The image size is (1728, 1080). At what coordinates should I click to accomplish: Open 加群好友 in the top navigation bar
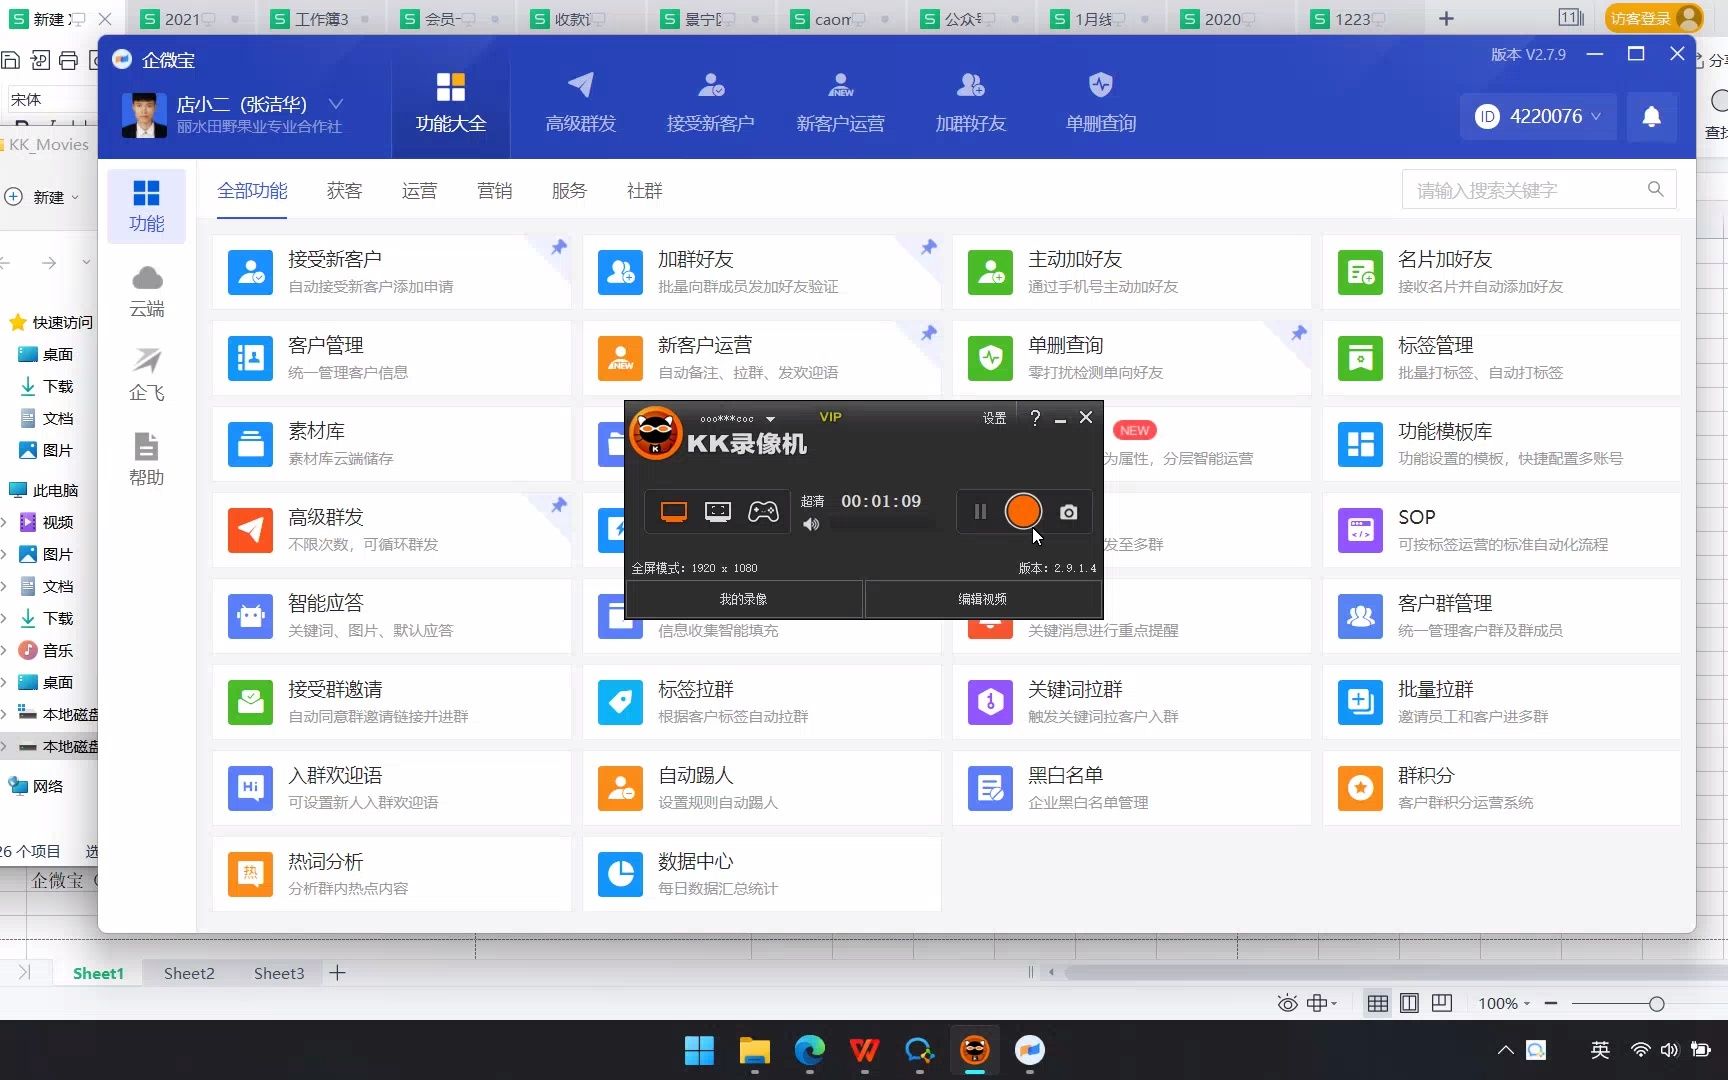click(x=971, y=102)
